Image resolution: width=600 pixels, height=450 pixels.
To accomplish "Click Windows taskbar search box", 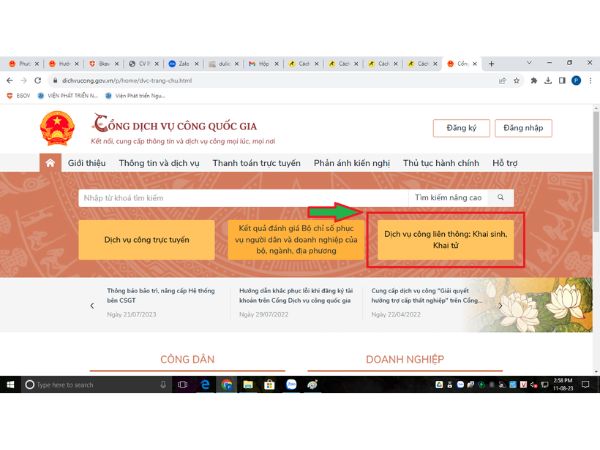I will tap(96, 385).
